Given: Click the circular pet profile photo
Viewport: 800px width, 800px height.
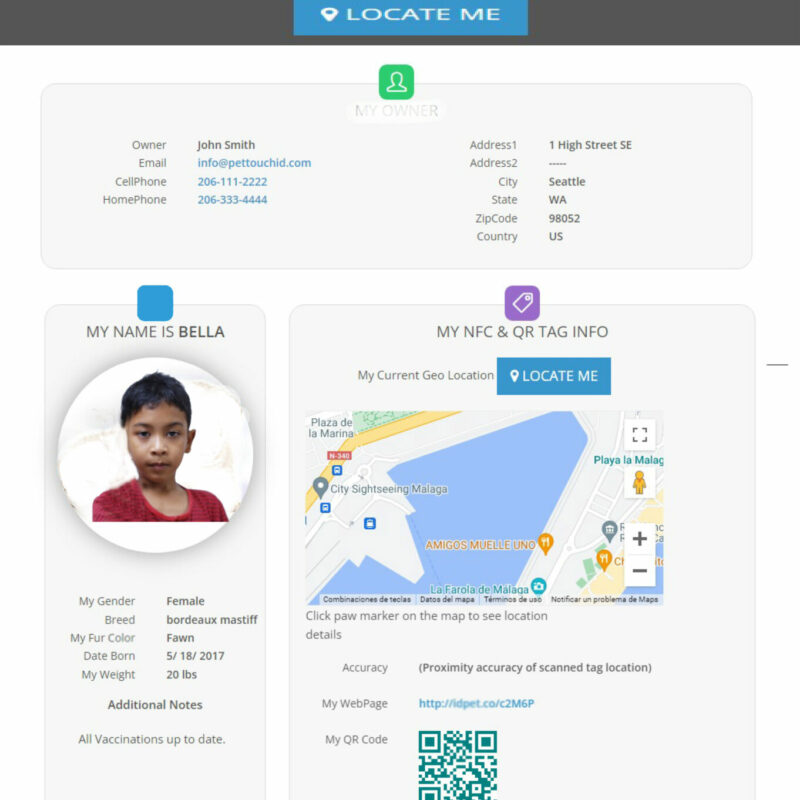Looking at the screenshot, I should click(x=155, y=455).
